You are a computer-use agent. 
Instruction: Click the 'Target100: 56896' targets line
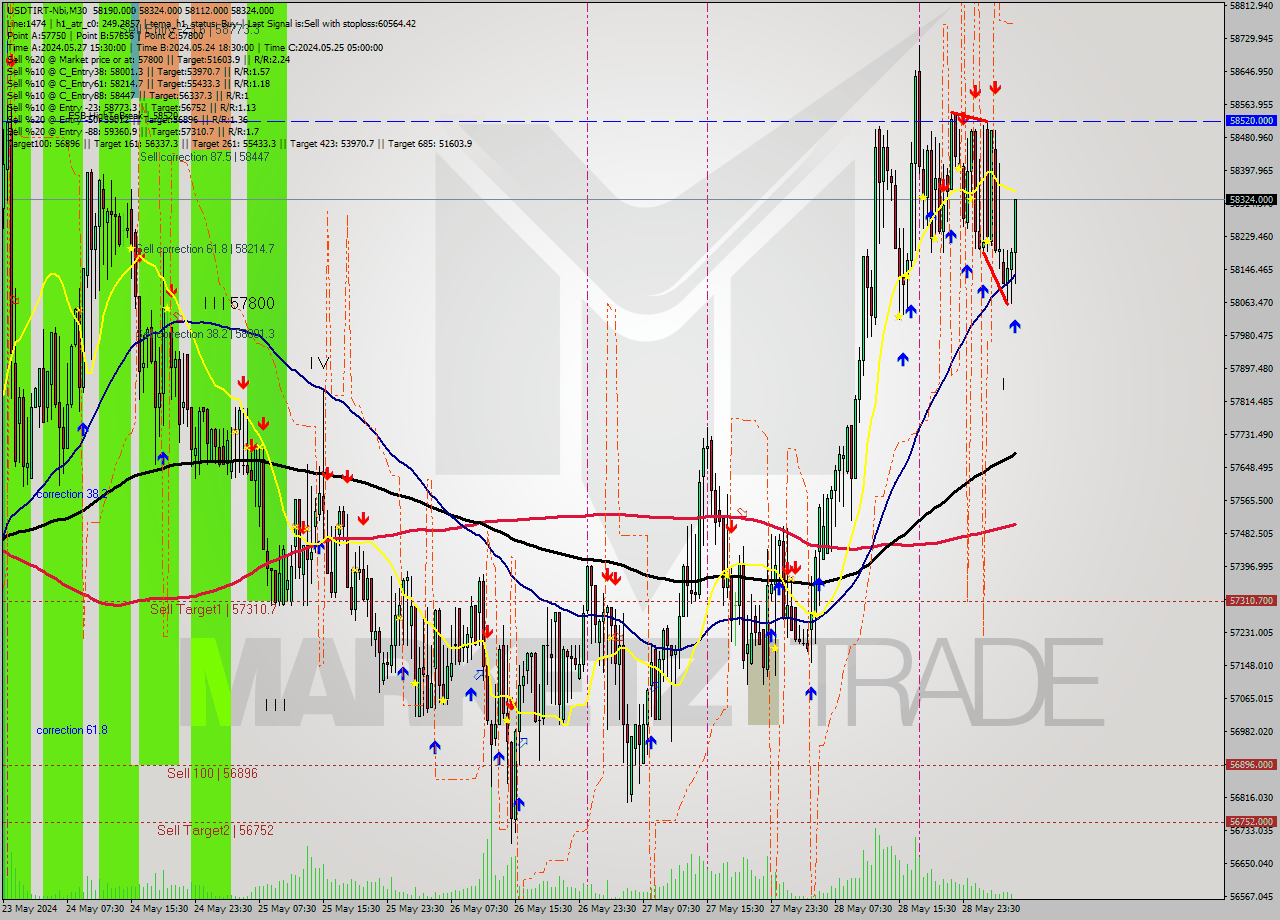click(x=240, y=143)
